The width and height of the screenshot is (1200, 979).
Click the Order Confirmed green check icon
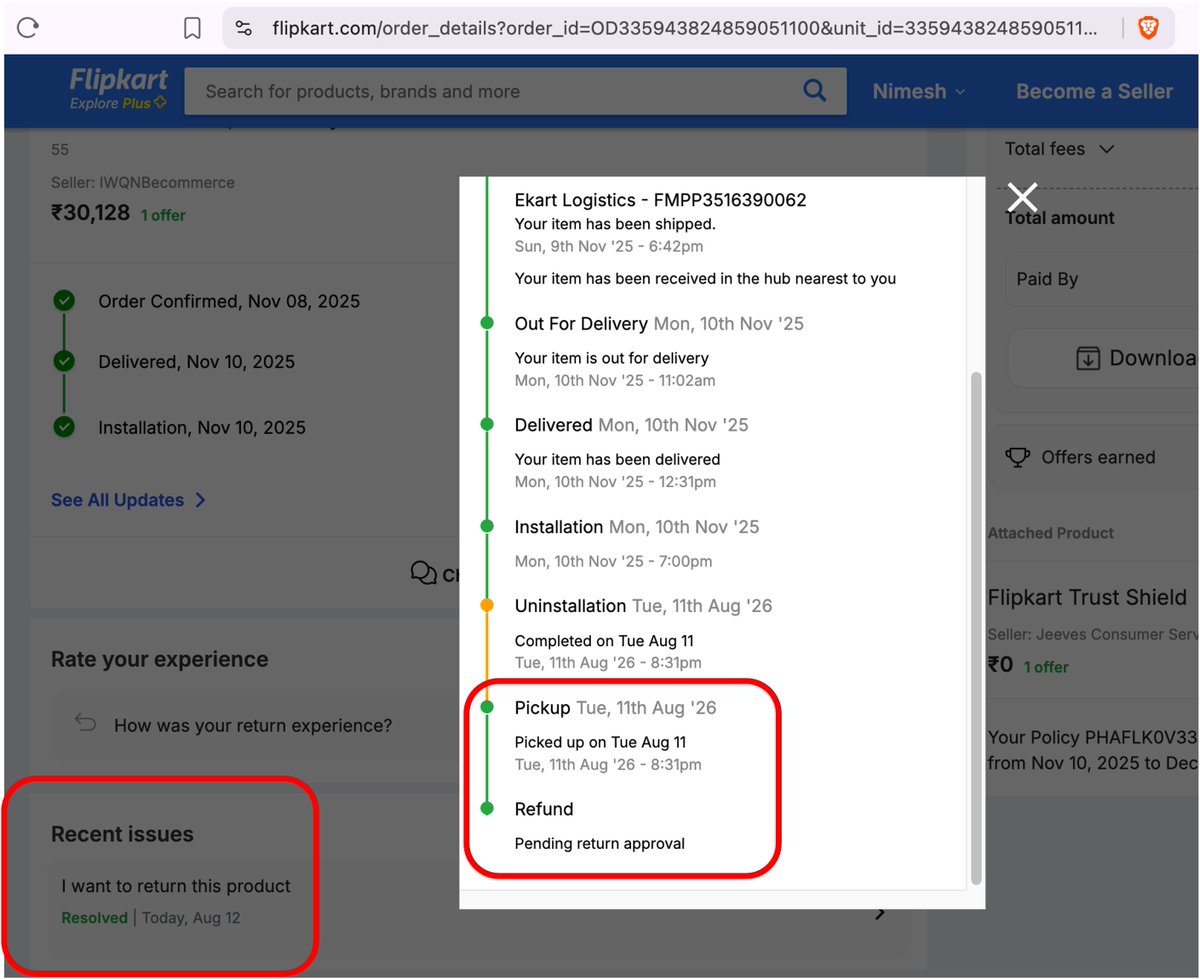(64, 301)
